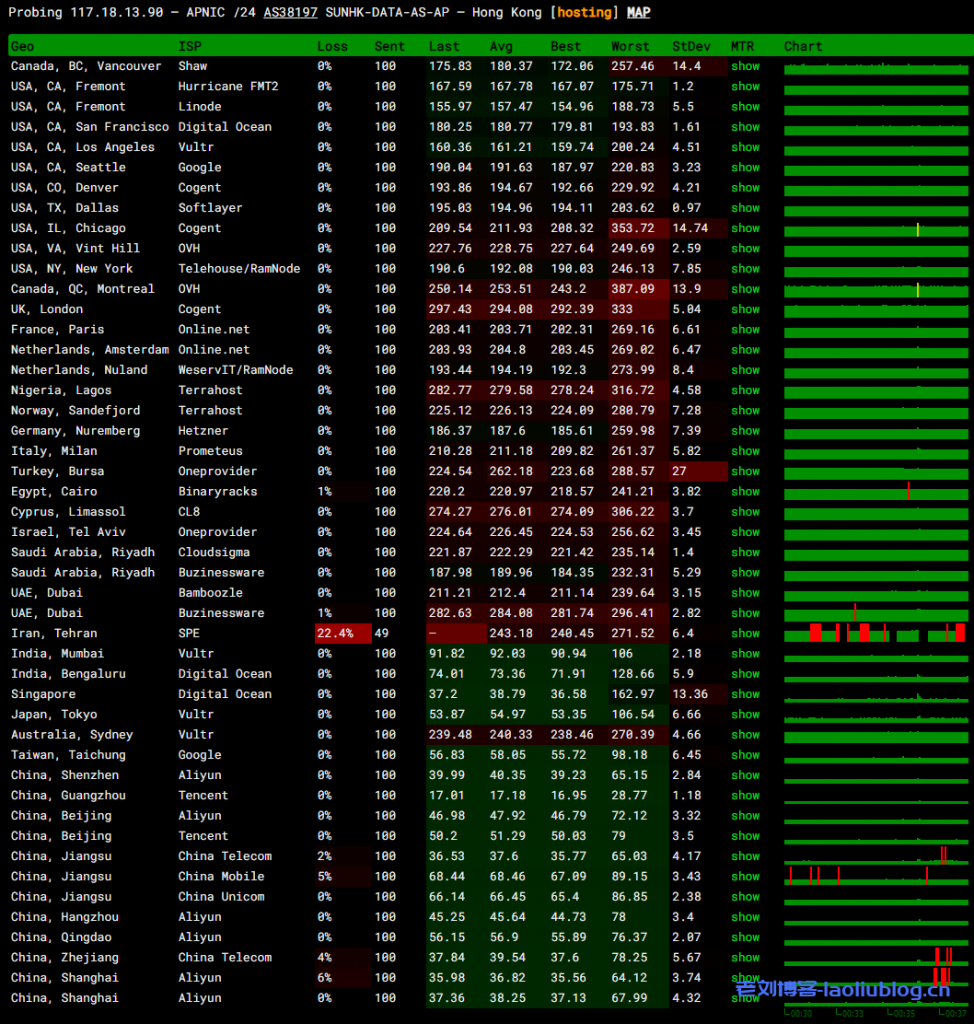This screenshot has width=974, height=1024.
Task: Click the hosting tag in header
Action: 584,12
